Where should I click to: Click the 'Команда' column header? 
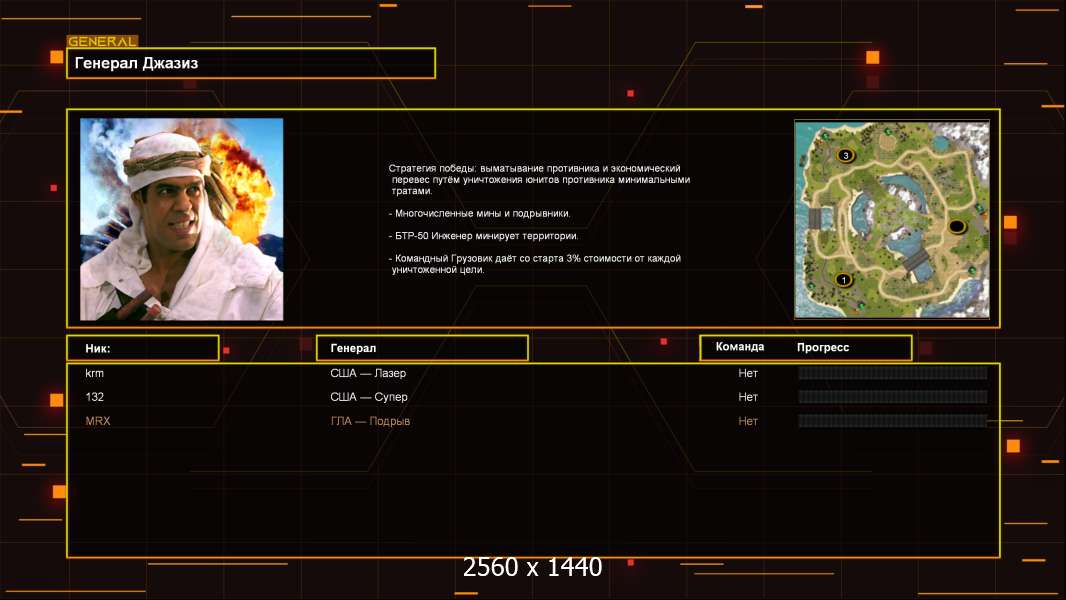tap(740, 347)
